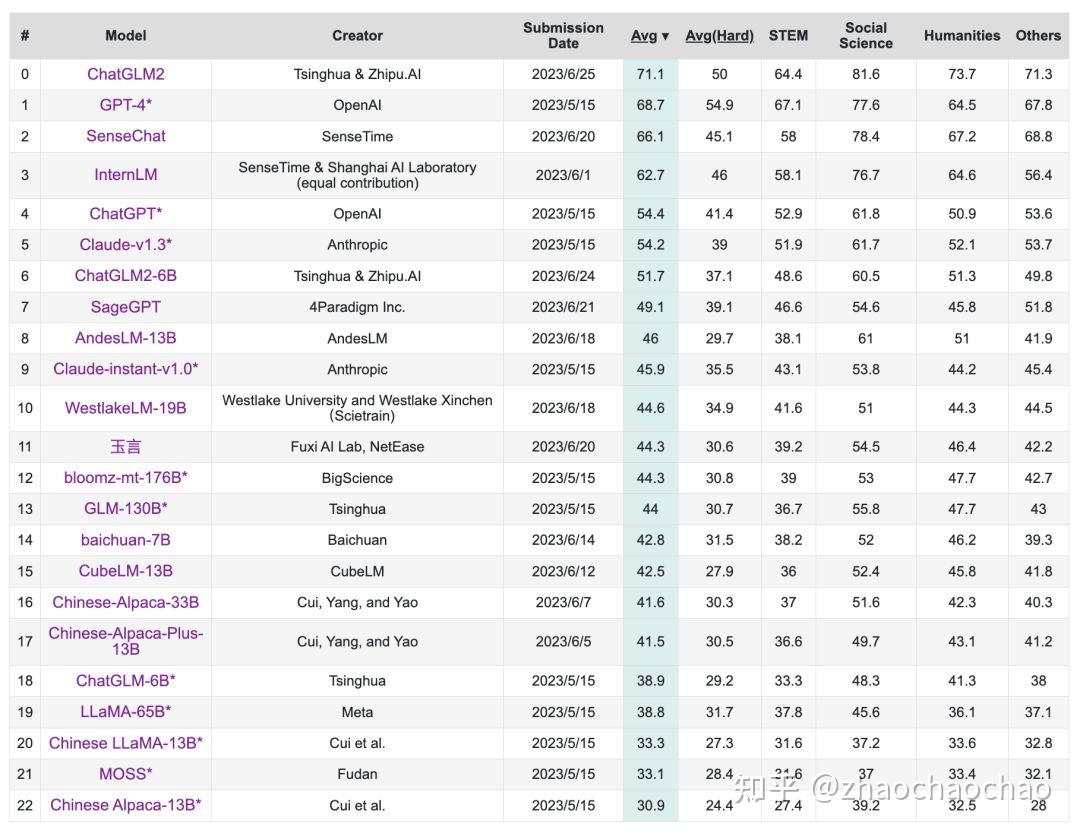Sort results by the STEM column header

(788, 35)
